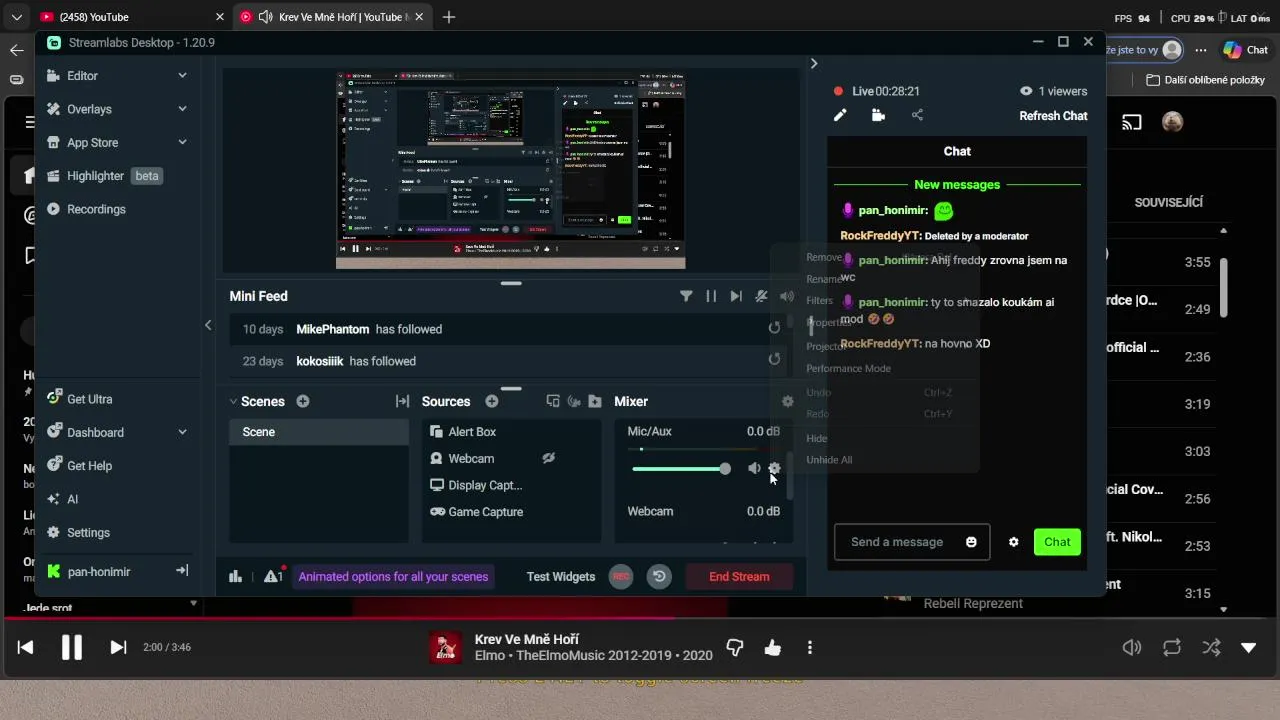Click the song progress bar
Screen dimensions: 1280x720
pos(640,617)
